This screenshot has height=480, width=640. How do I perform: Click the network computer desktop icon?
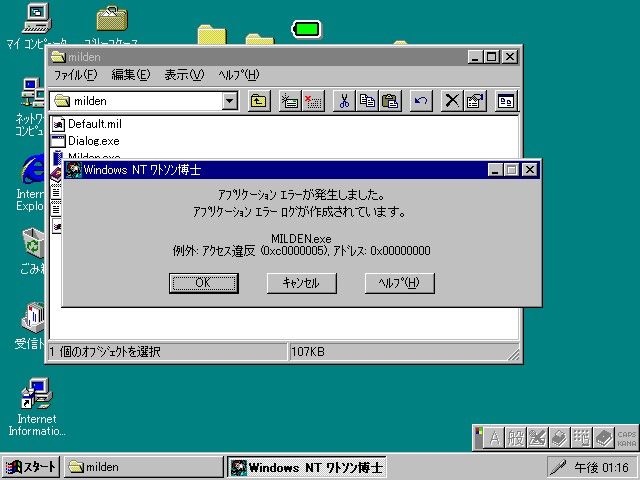[x=33, y=93]
